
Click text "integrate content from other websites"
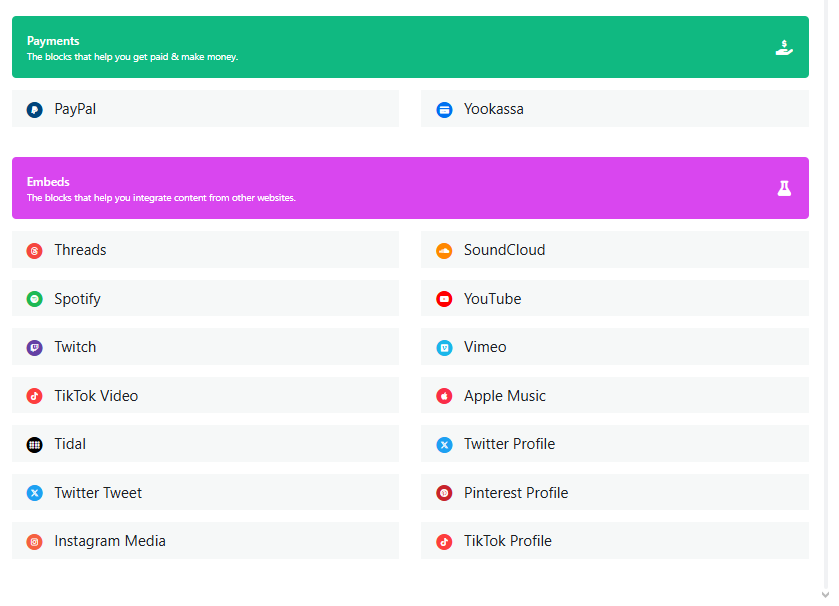click(x=214, y=198)
